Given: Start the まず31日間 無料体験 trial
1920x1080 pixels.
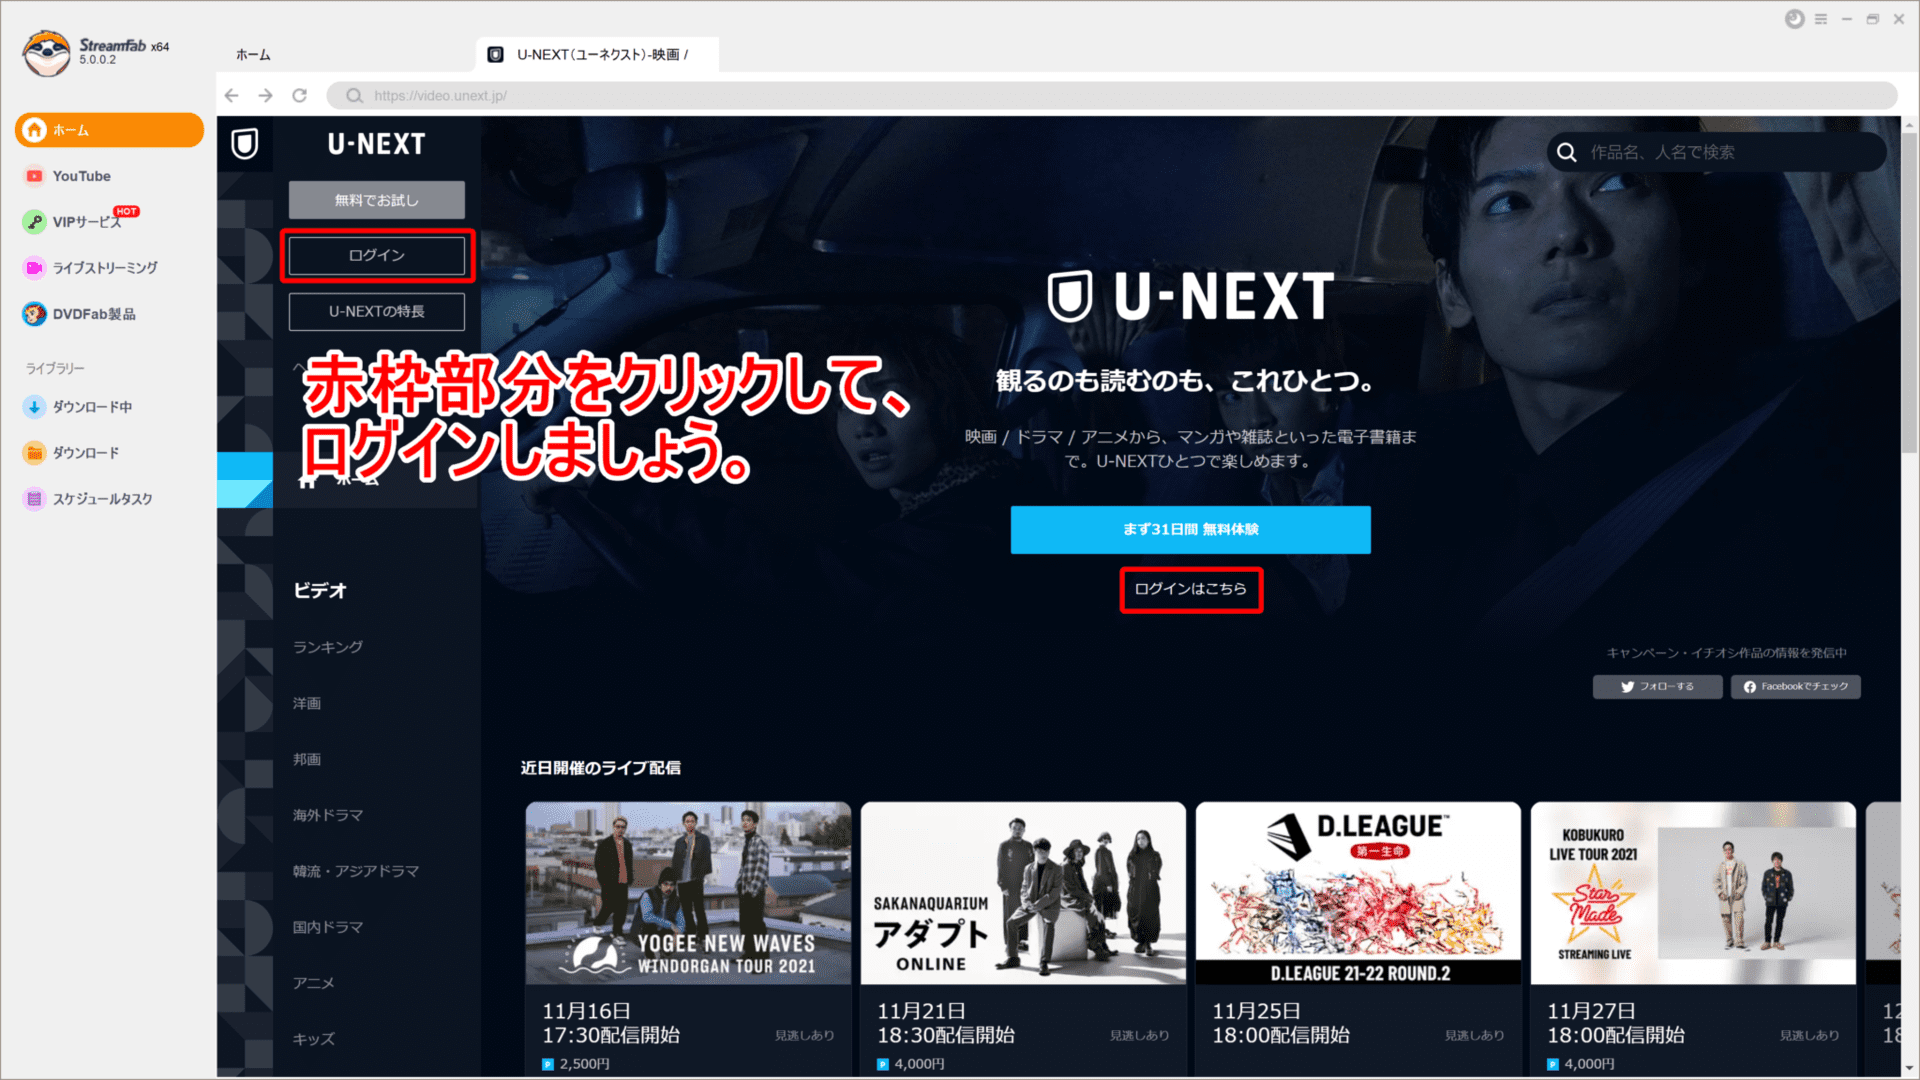Looking at the screenshot, I should (1191, 530).
